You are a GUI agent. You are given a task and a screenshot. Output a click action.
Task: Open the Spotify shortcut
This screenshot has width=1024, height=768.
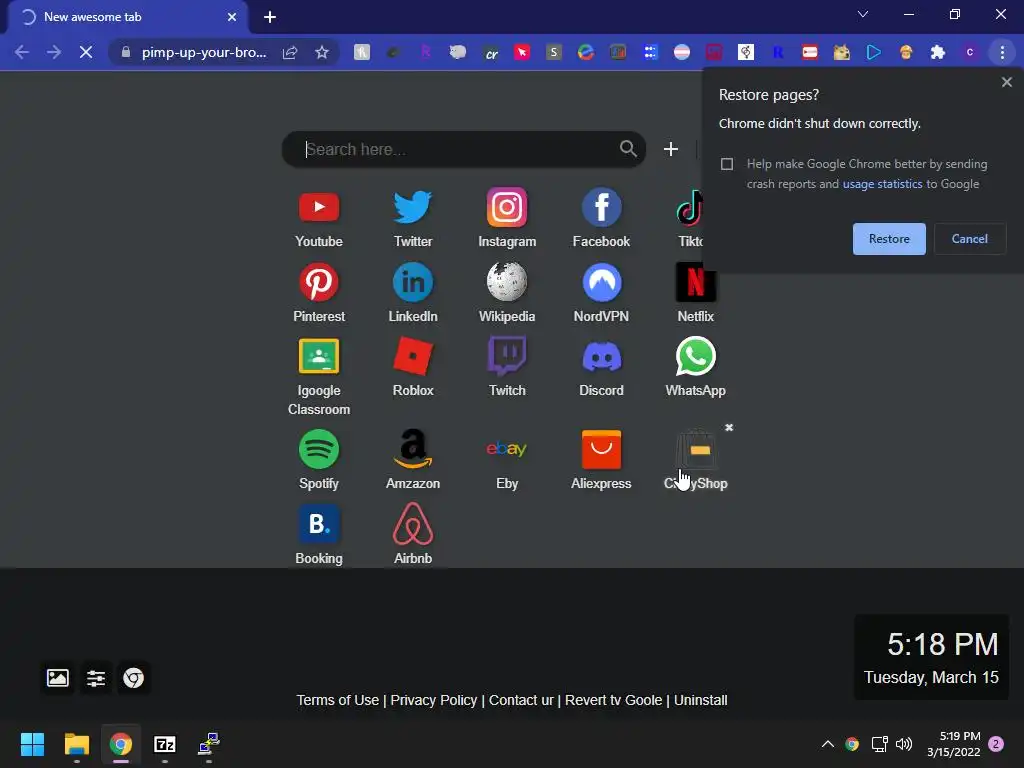319,460
